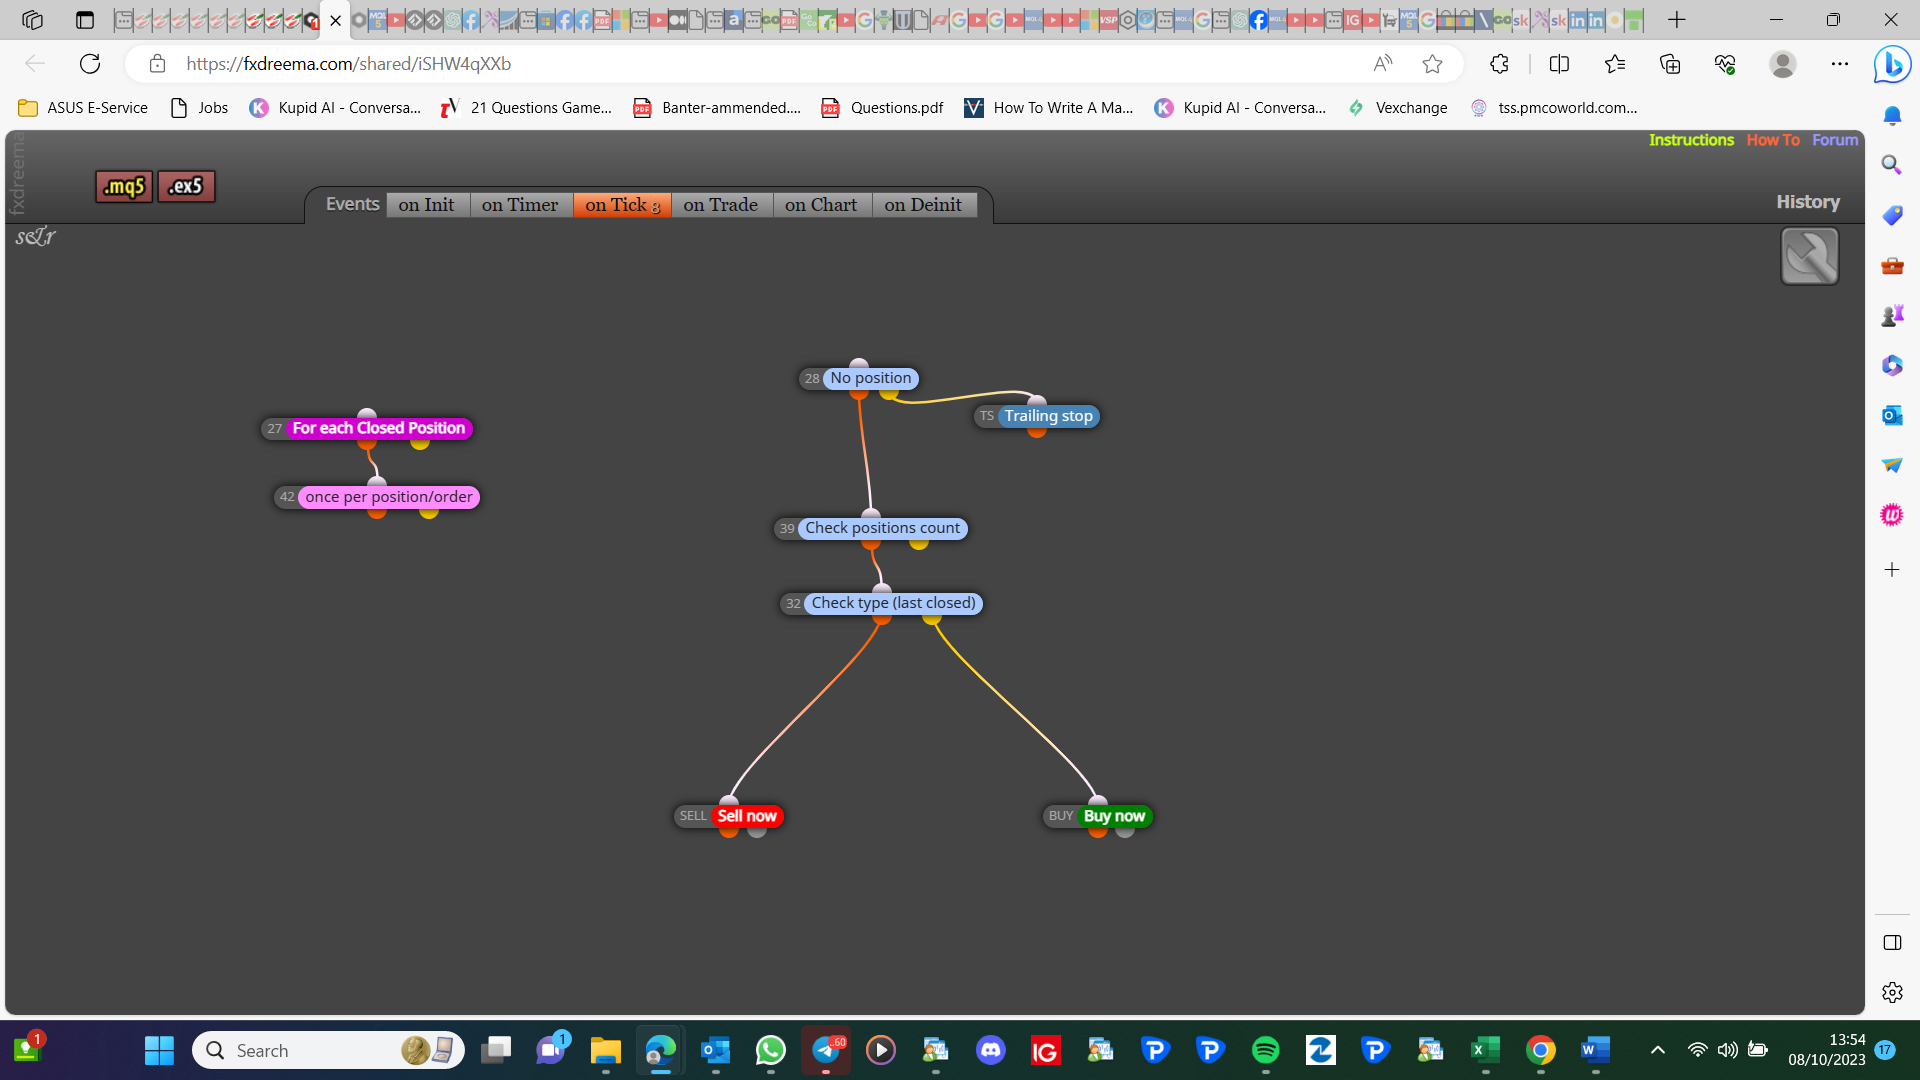Visit the Forum link

coord(1835,140)
